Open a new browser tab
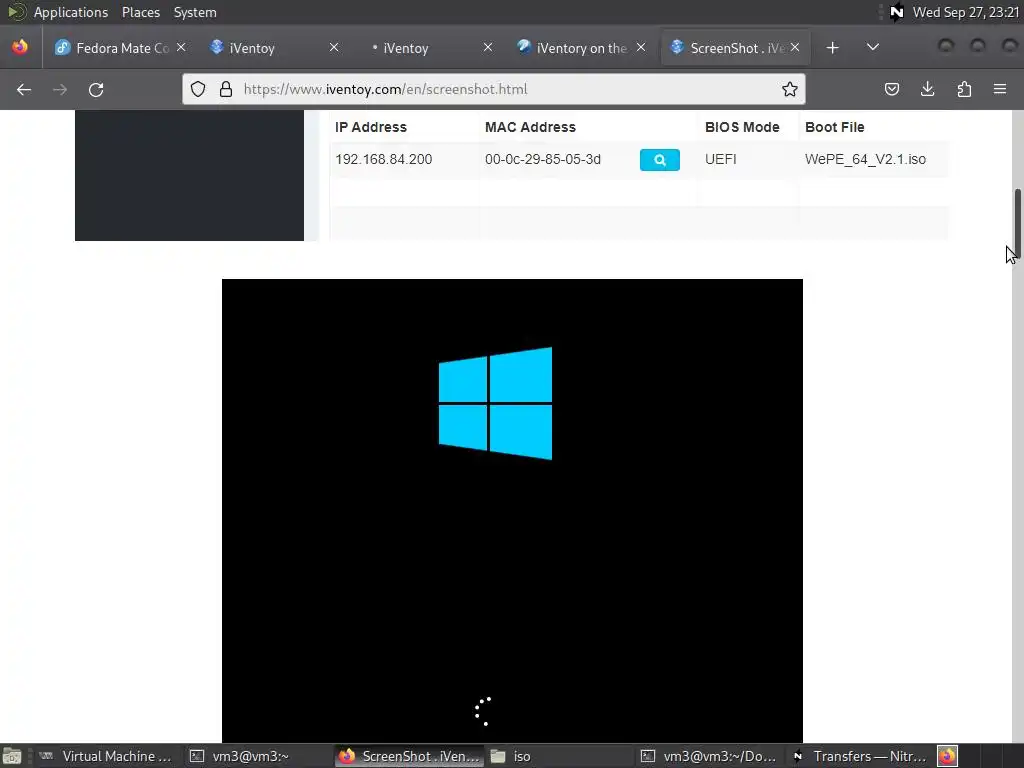This screenshot has width=1024, height=768. pos(832,48)
